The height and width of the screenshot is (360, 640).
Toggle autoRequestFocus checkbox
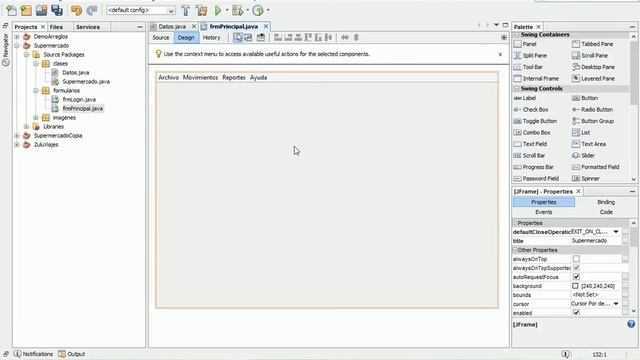click(576, 277)
